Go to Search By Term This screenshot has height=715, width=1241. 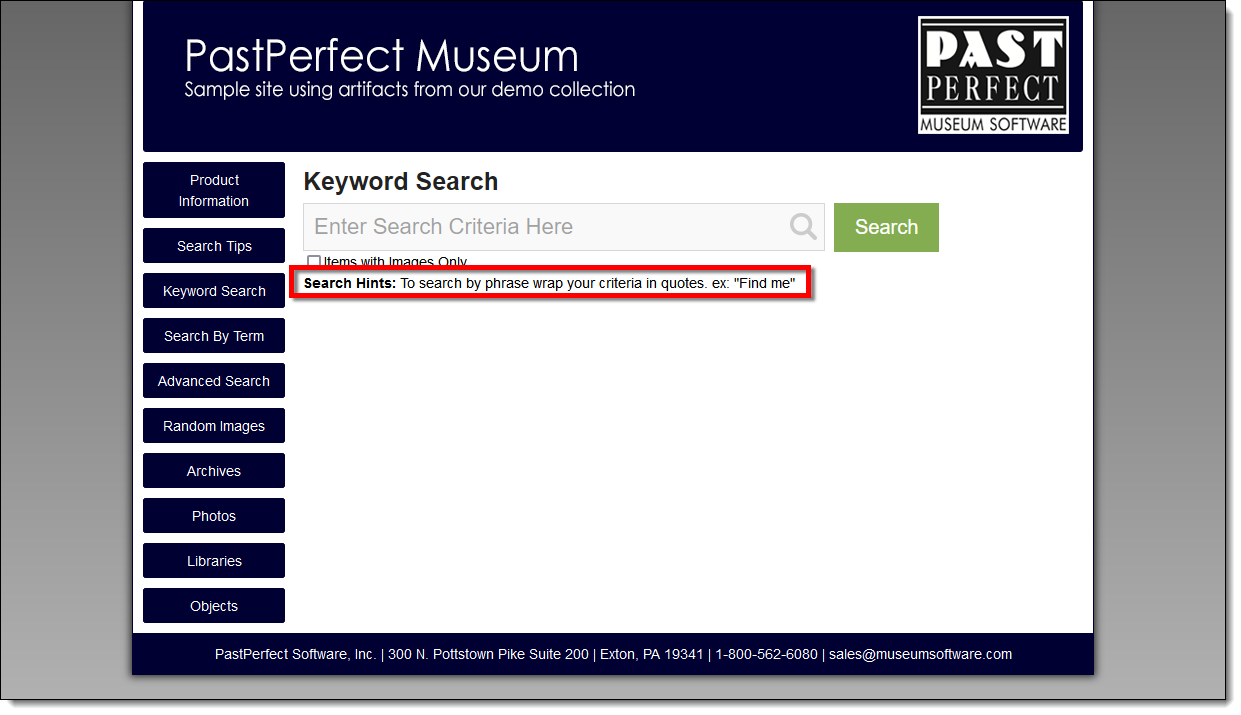point(214,336)
